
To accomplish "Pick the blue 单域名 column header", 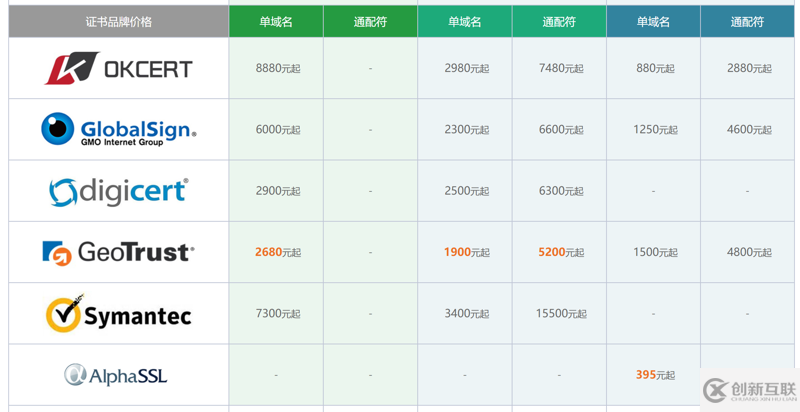I will [654, 21].
